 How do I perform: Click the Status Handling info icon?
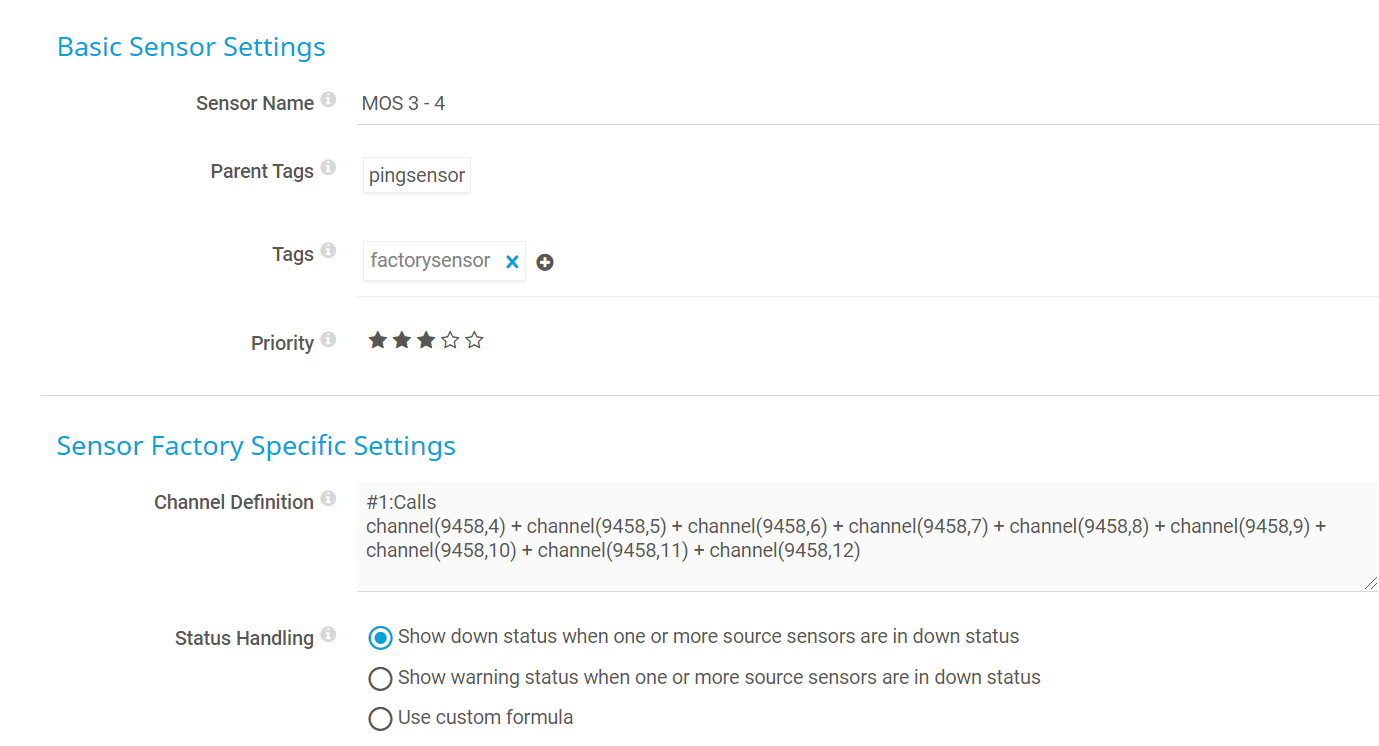[x=328, y=635]
